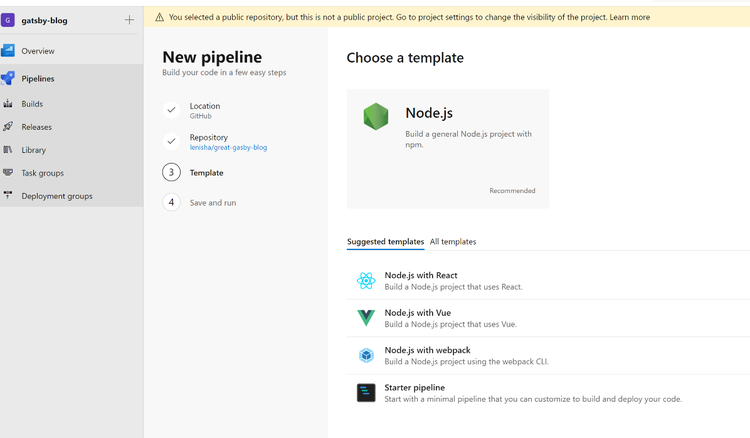Click the GitHub text under Location
Viewport: 750px width, 438px height.
(x=200, y=116)
